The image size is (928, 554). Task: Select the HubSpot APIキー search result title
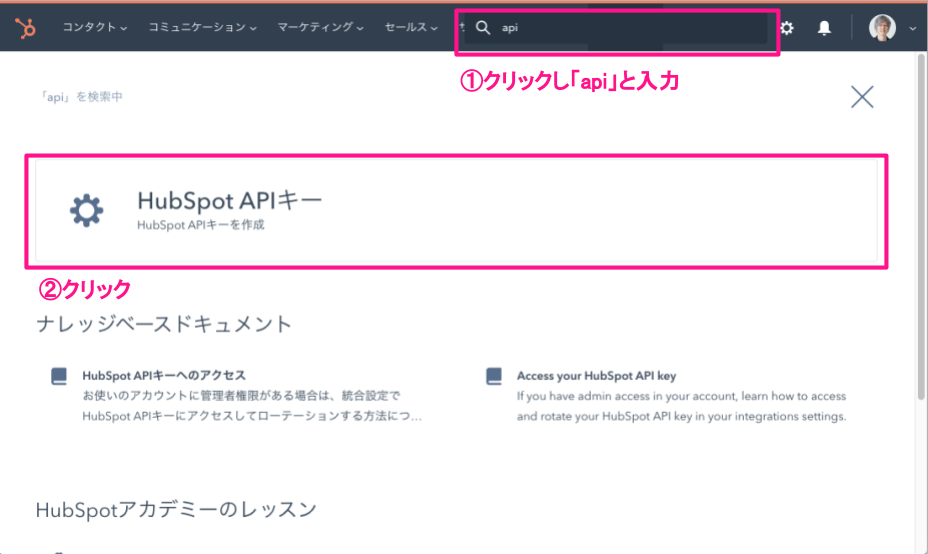[x=229, y=201]
